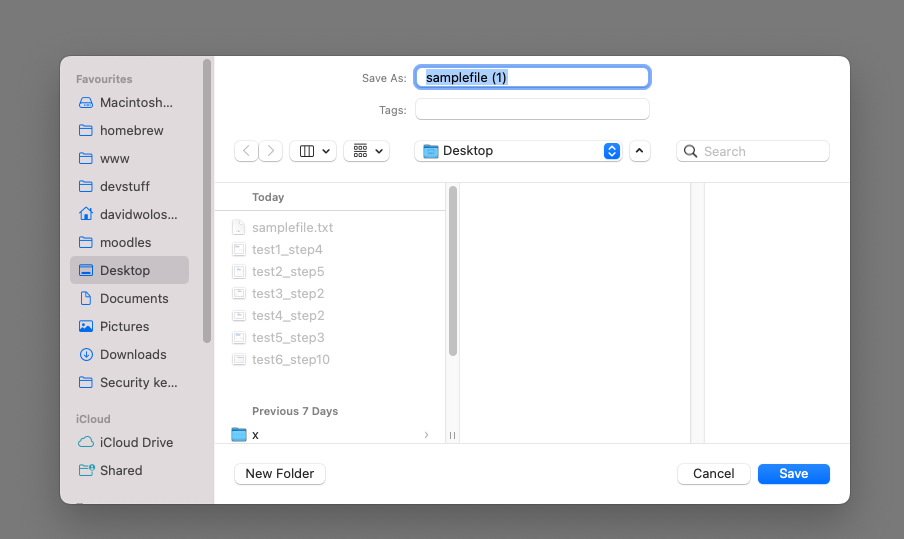Go forward with the right chevron
The height and width of the screenshot is (539, 904).
point(271,151)
